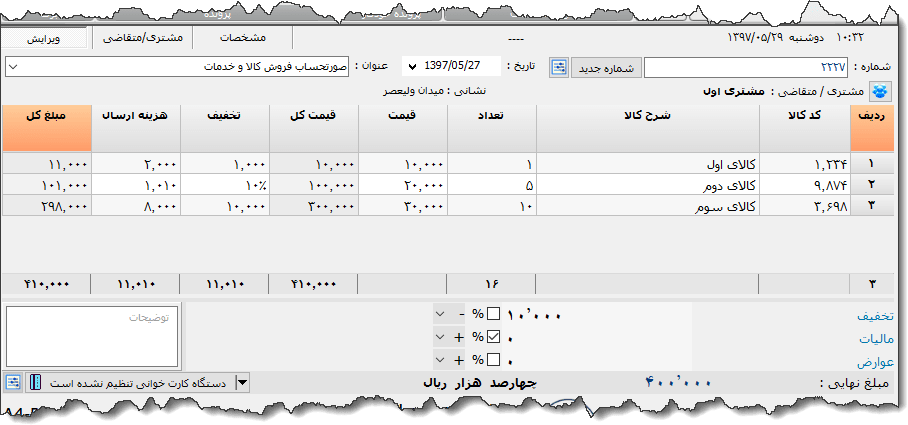
Task: Click the شرح کالا column header
Action: [x=648, y=128]
